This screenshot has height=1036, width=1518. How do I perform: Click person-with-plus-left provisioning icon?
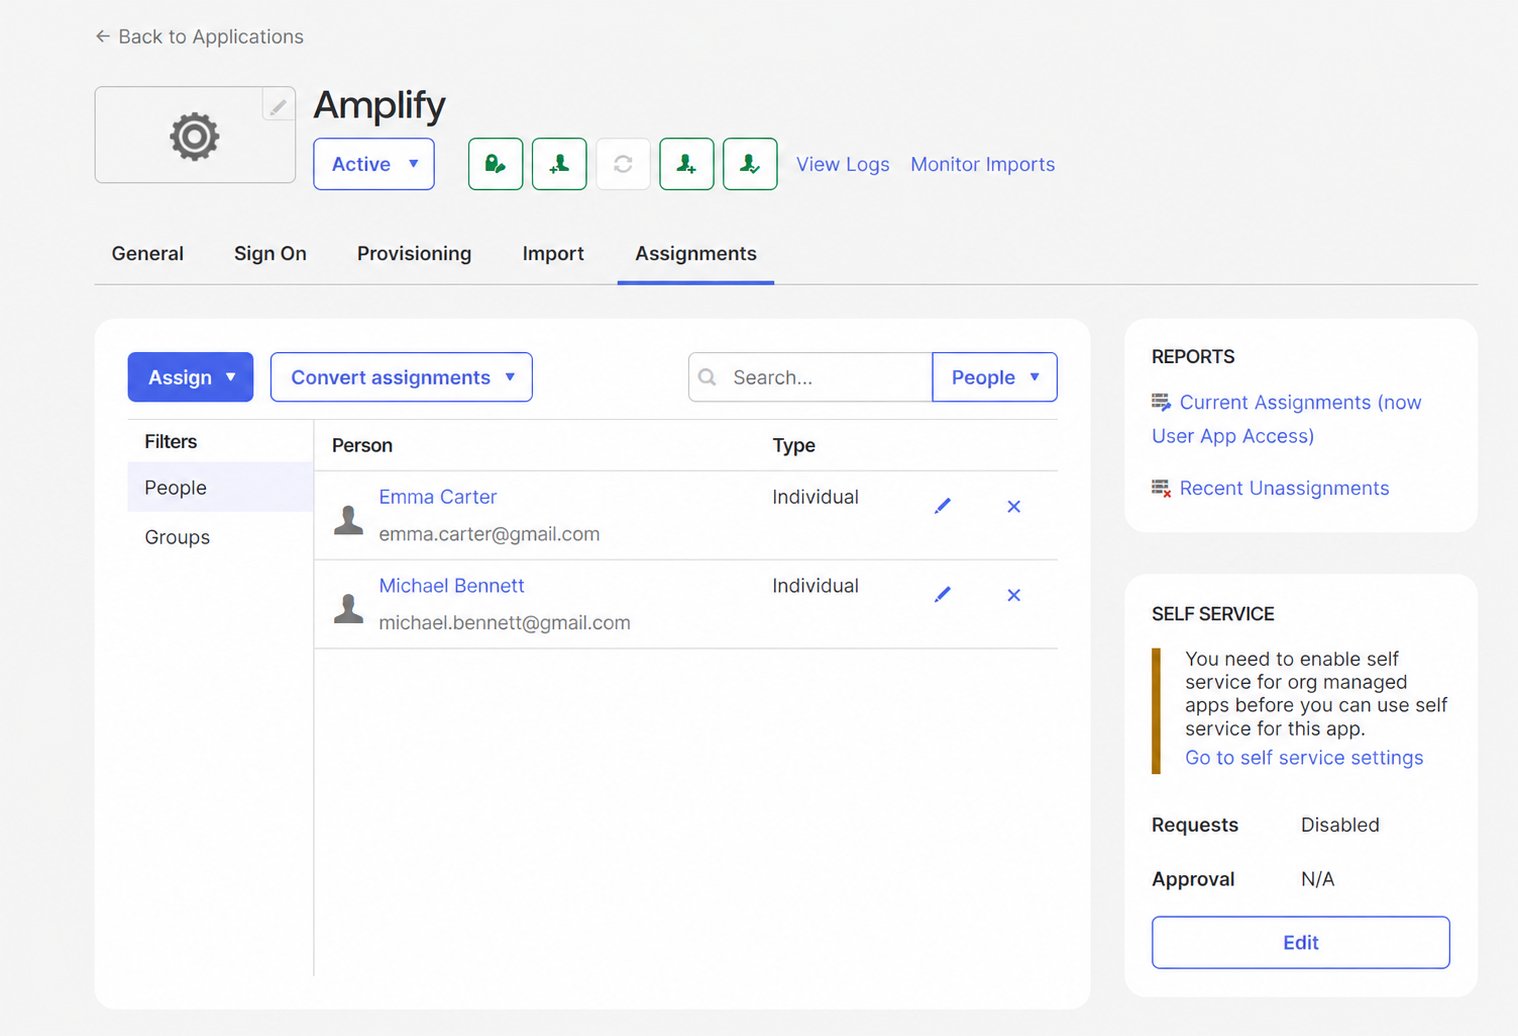click(559, 164)
